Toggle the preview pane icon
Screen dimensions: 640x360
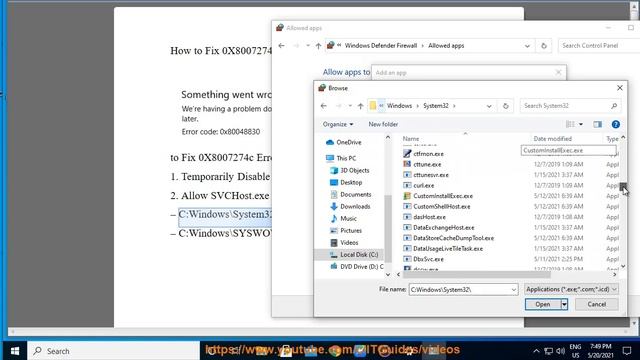(598, 124)
